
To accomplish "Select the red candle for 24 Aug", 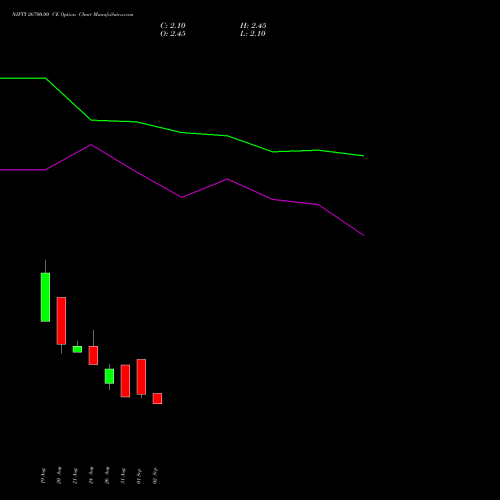I will tap(93, 355).
